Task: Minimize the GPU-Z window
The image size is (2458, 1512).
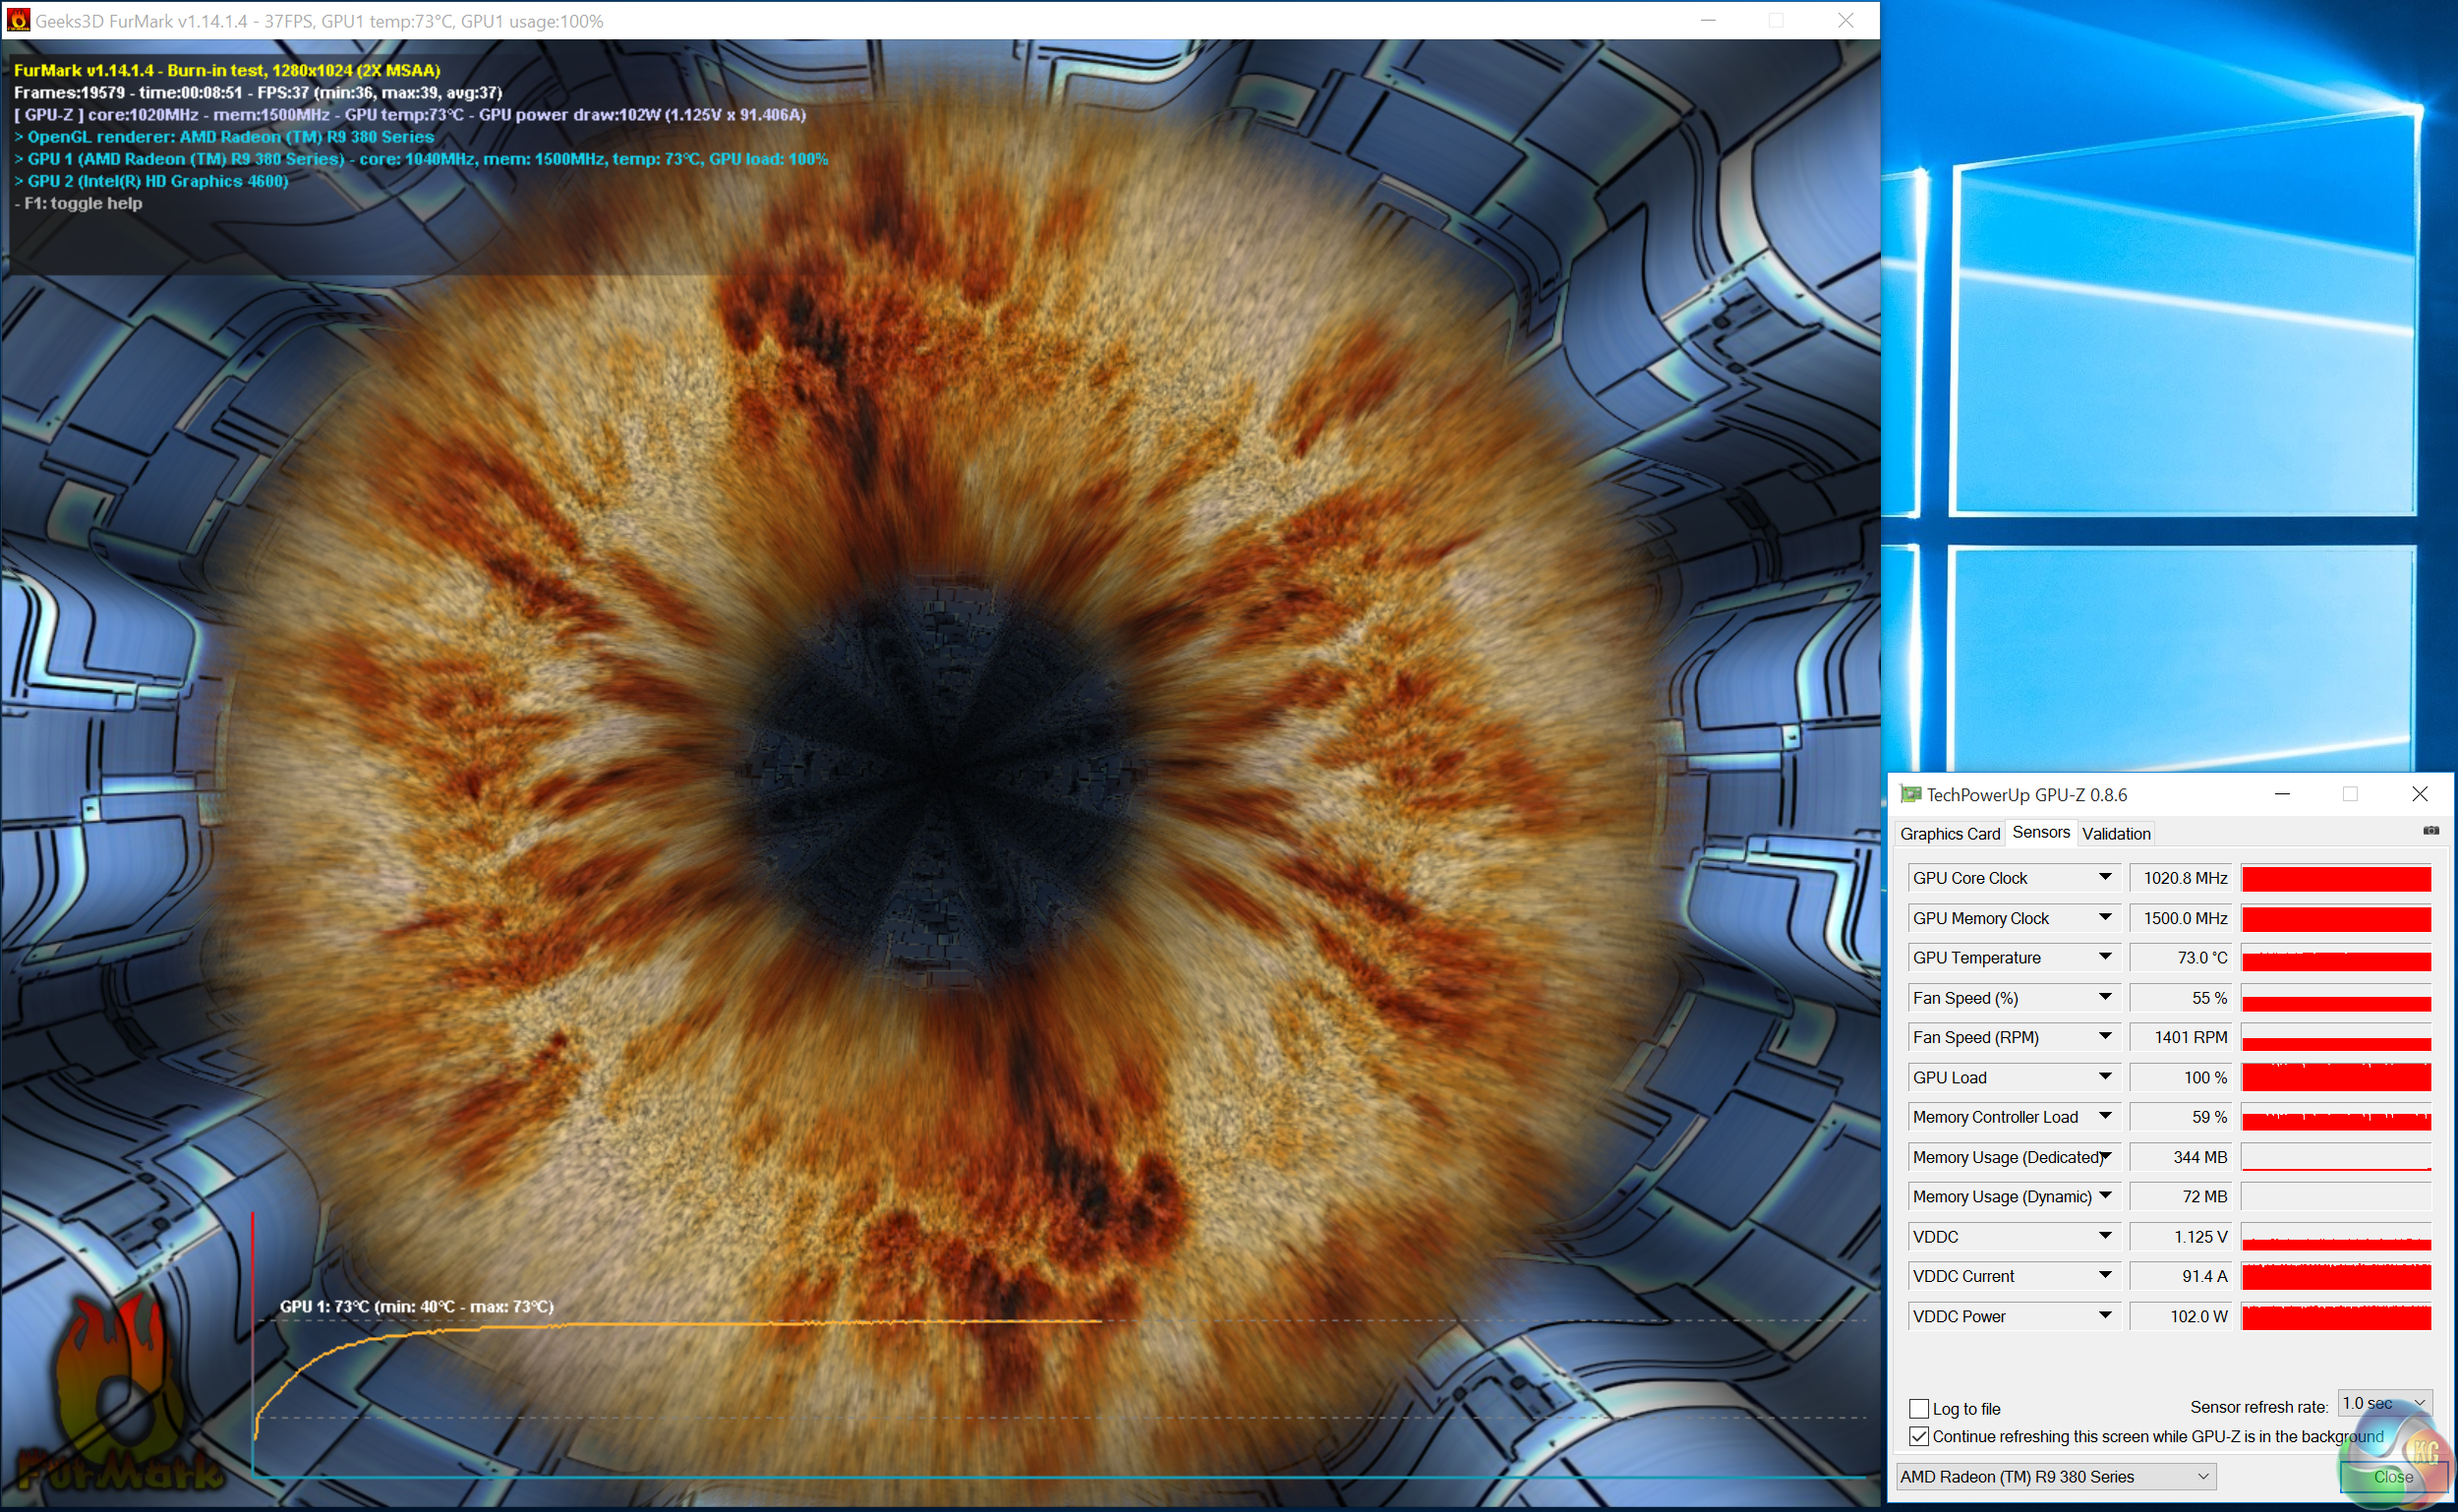Action: click(2282, 794)
